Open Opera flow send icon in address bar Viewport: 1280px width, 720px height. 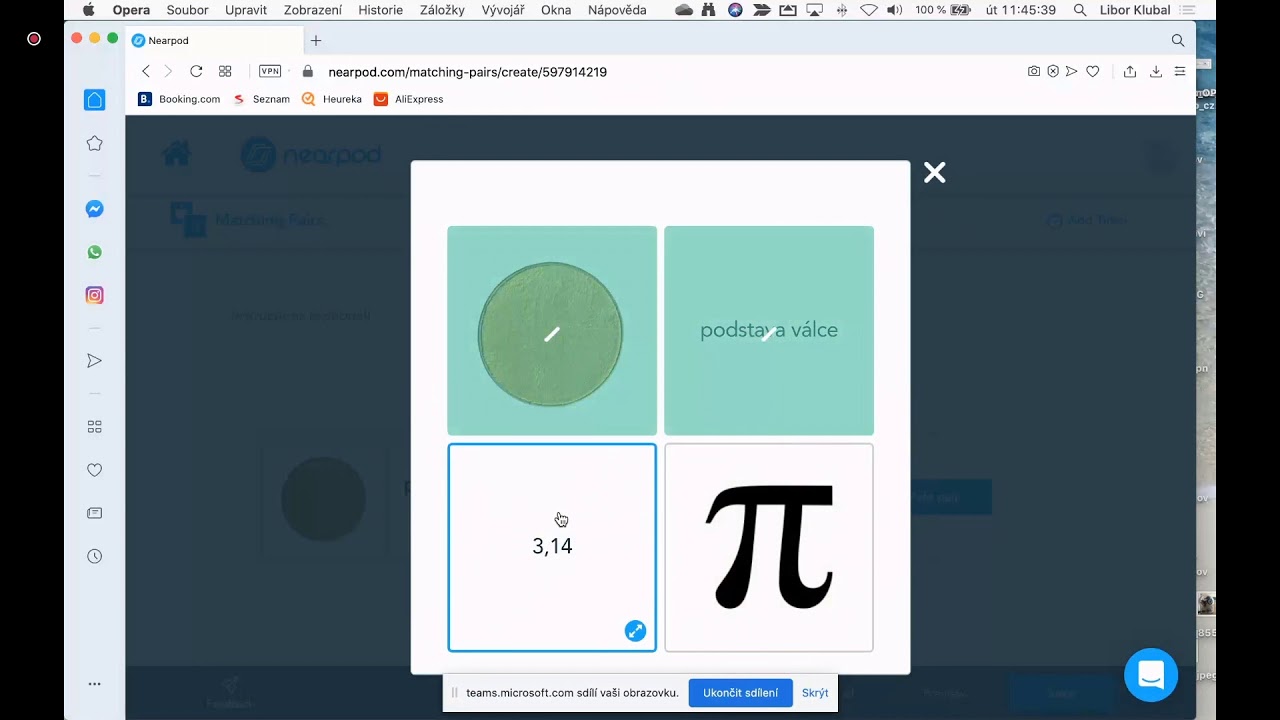coord(1071,71)
